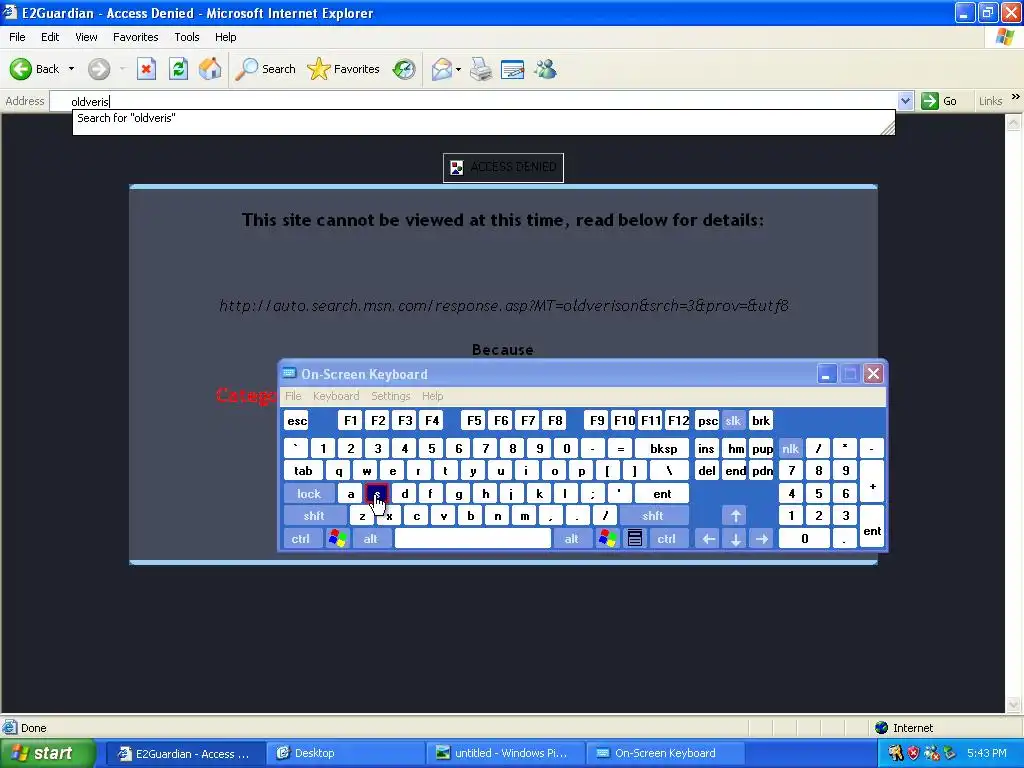Viewport: 1024px width, 768px height.
Task: Open the Help menu in Internet Explorer
Action: click(x=225, y=37)
